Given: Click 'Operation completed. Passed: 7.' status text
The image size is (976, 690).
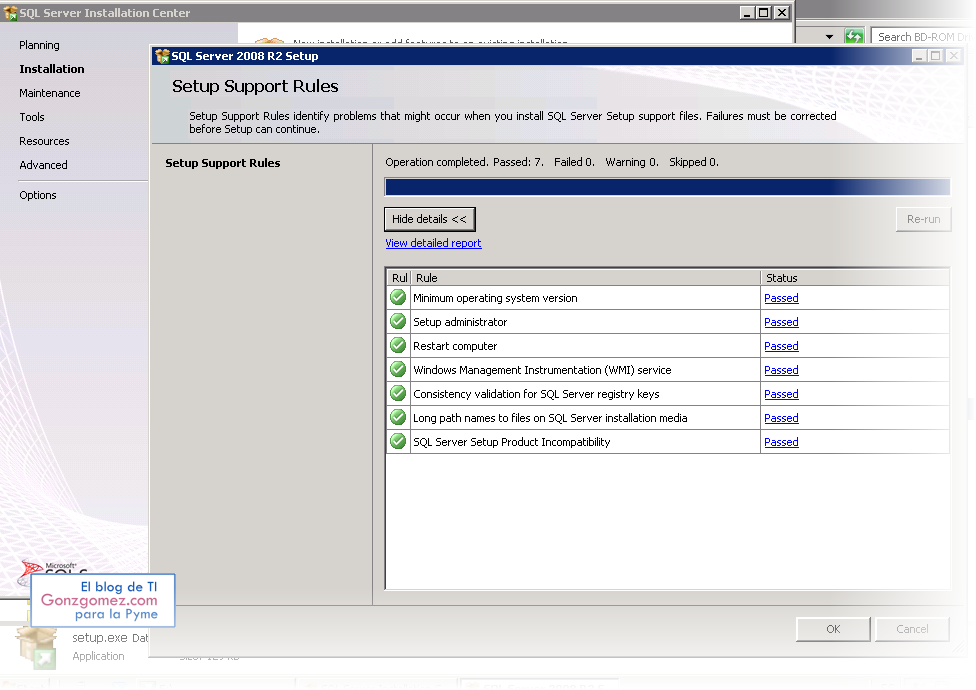Looking at the screenshot, I should (464, 162).
